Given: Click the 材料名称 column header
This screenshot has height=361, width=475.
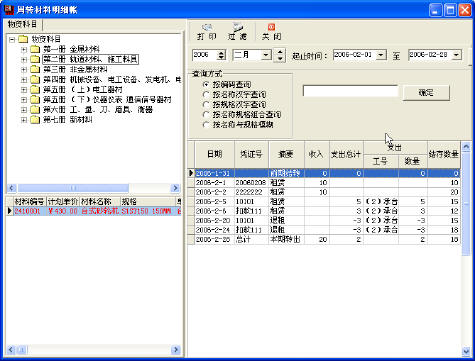Looking at the screenshot, I should (100, 201).
